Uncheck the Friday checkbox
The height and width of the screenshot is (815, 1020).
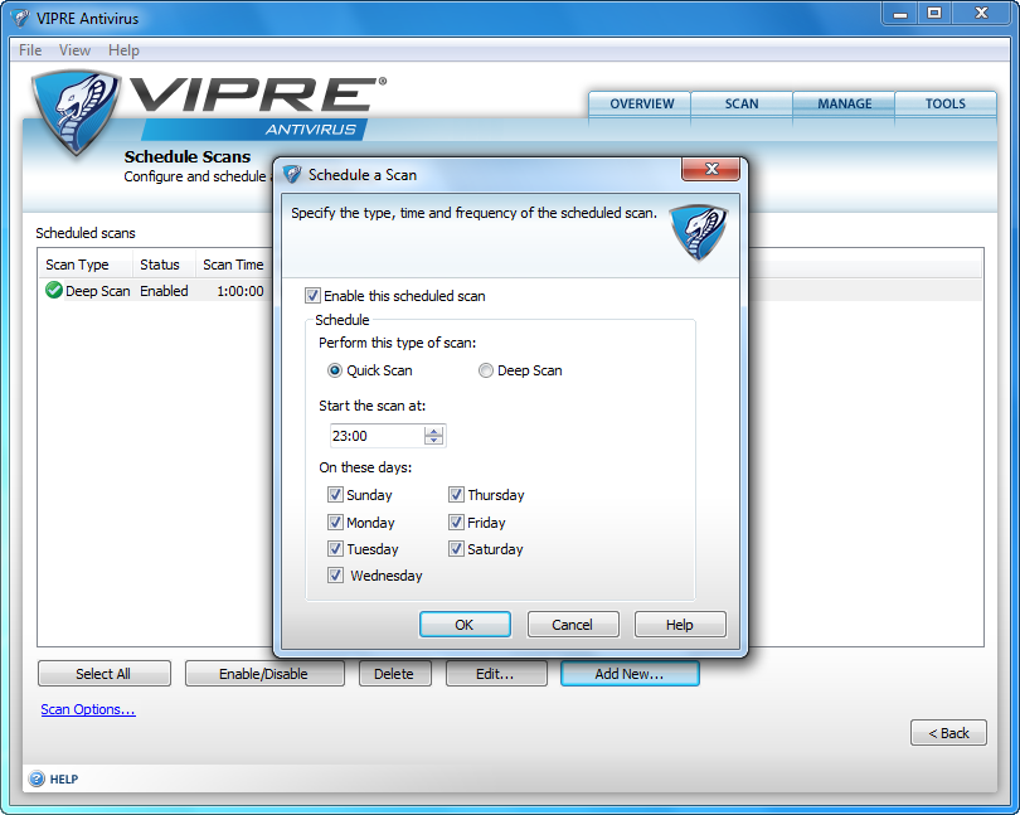point(456,522)
